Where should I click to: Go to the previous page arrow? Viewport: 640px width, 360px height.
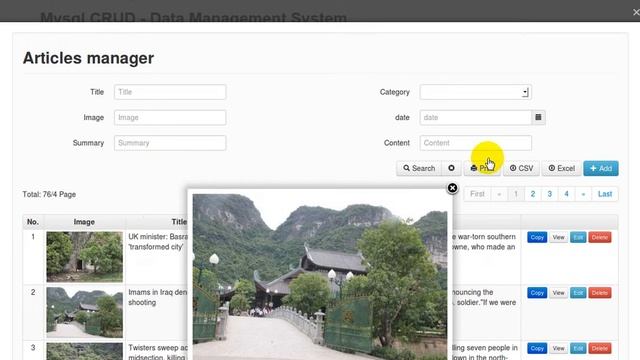click(x=499, y=194)
